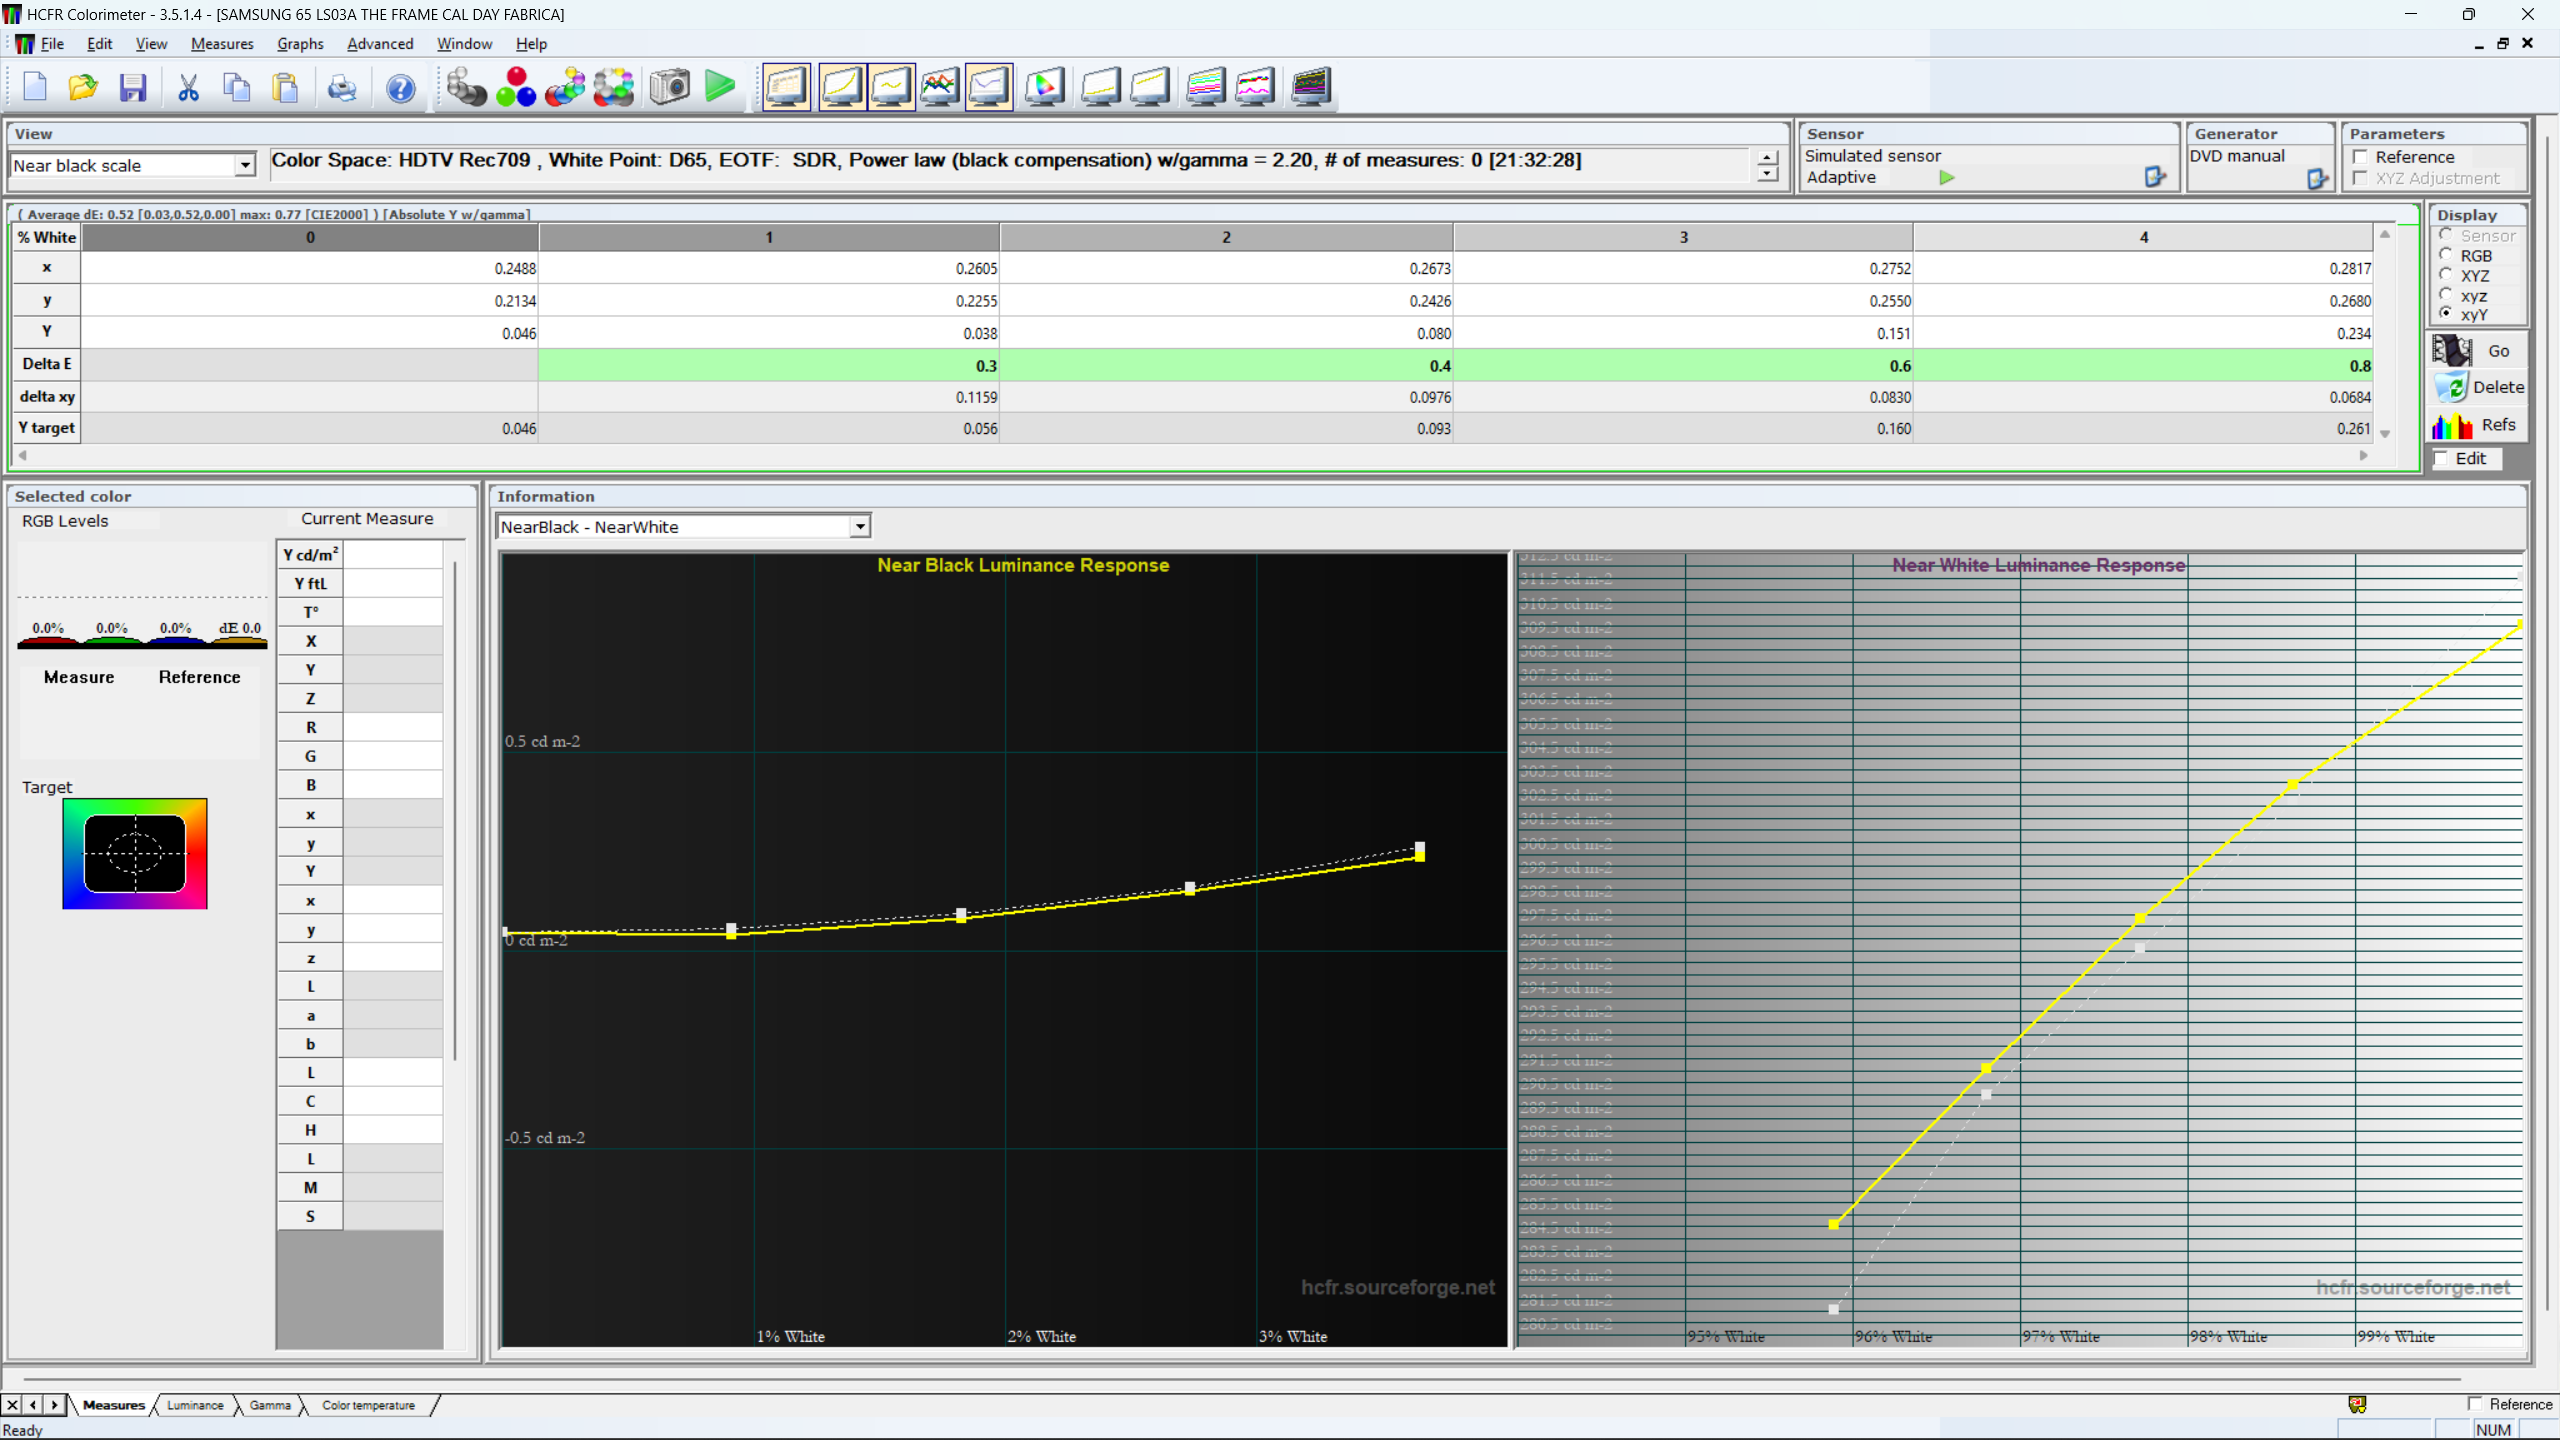Open the CIE diagram view icon

[1044, 87]
